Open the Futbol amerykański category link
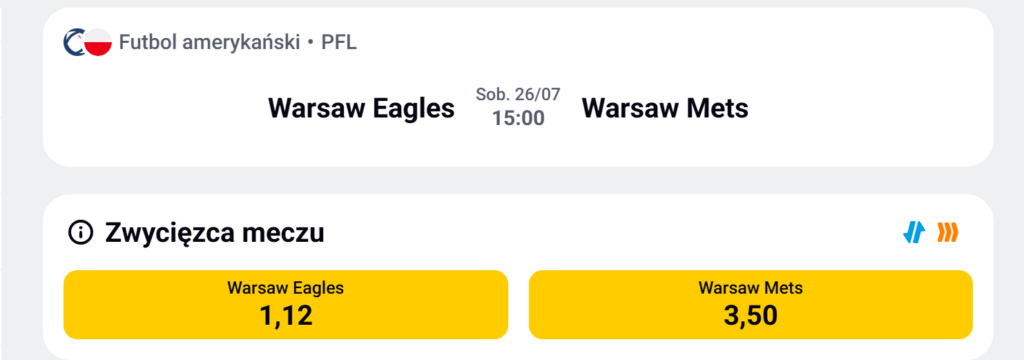This screenshot has height=360, width=1024. click(x=209, y=43)
